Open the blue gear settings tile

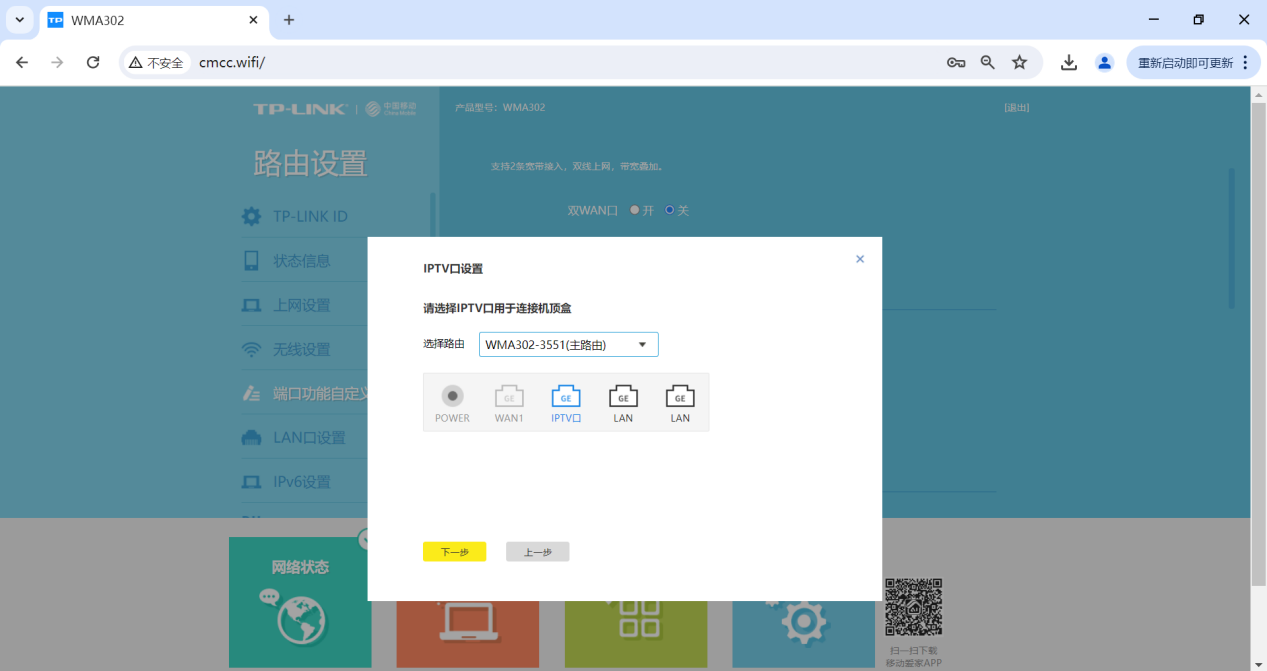(803, 634)
